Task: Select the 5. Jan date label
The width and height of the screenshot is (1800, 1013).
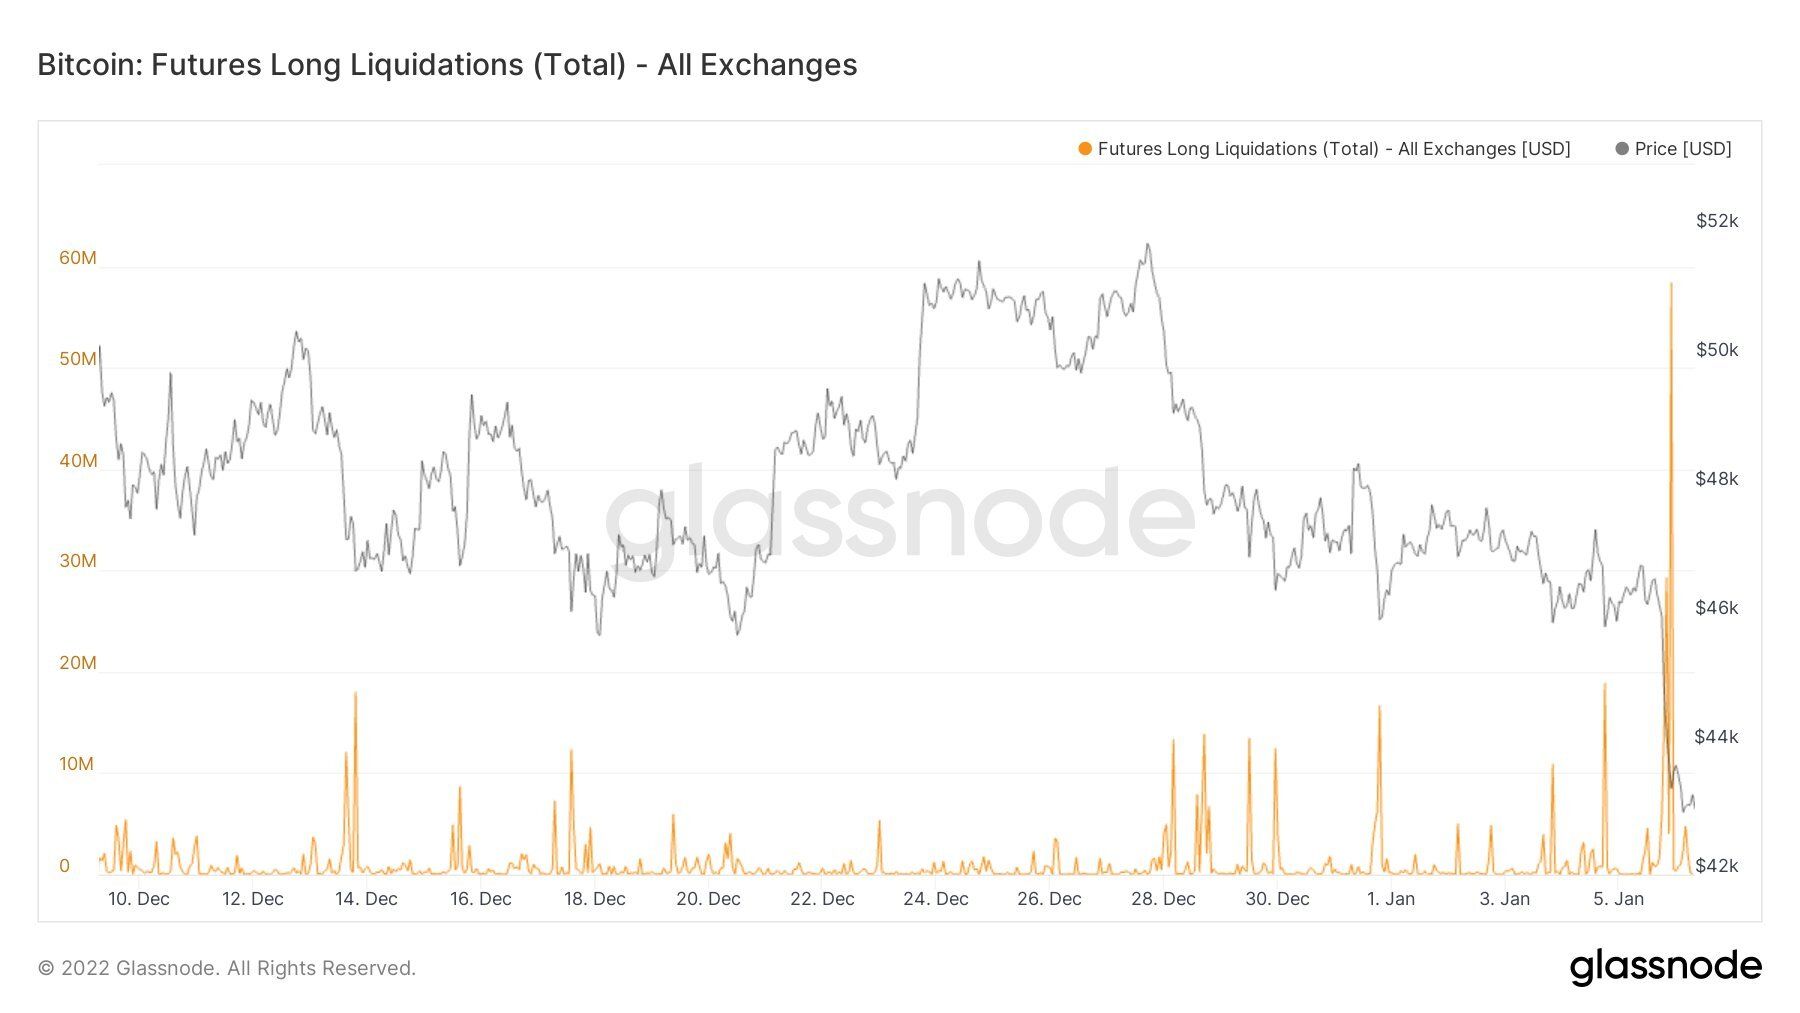Action: point(1618,899)
